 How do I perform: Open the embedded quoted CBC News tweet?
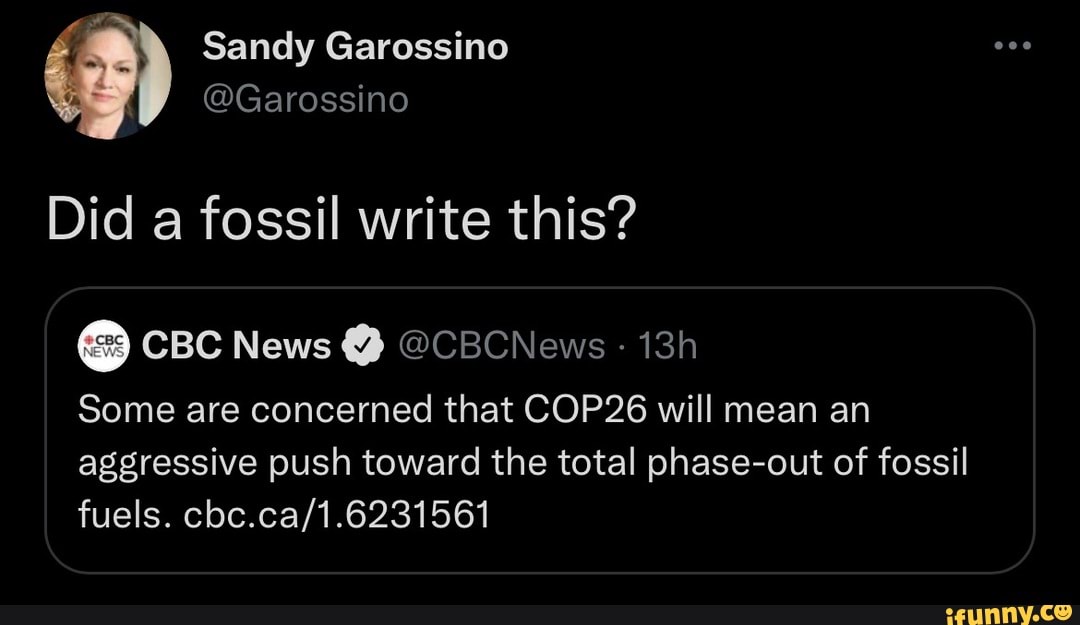pyautogui.click(x=540, y=430)
